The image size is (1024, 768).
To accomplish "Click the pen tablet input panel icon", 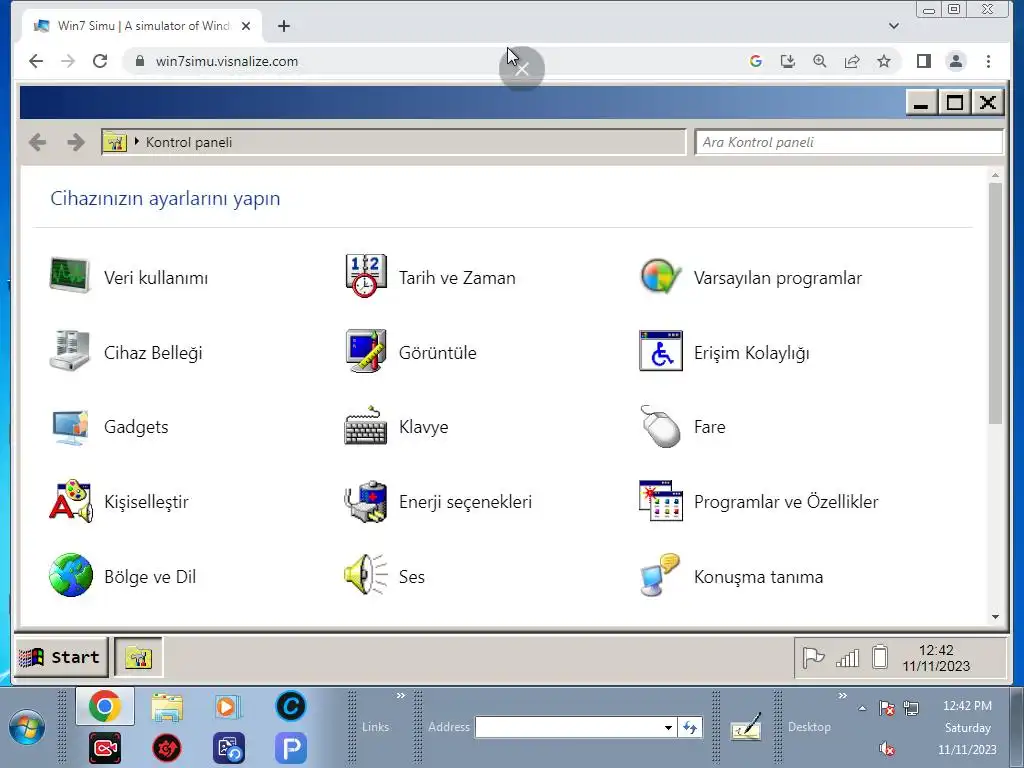I will (746, 726).
